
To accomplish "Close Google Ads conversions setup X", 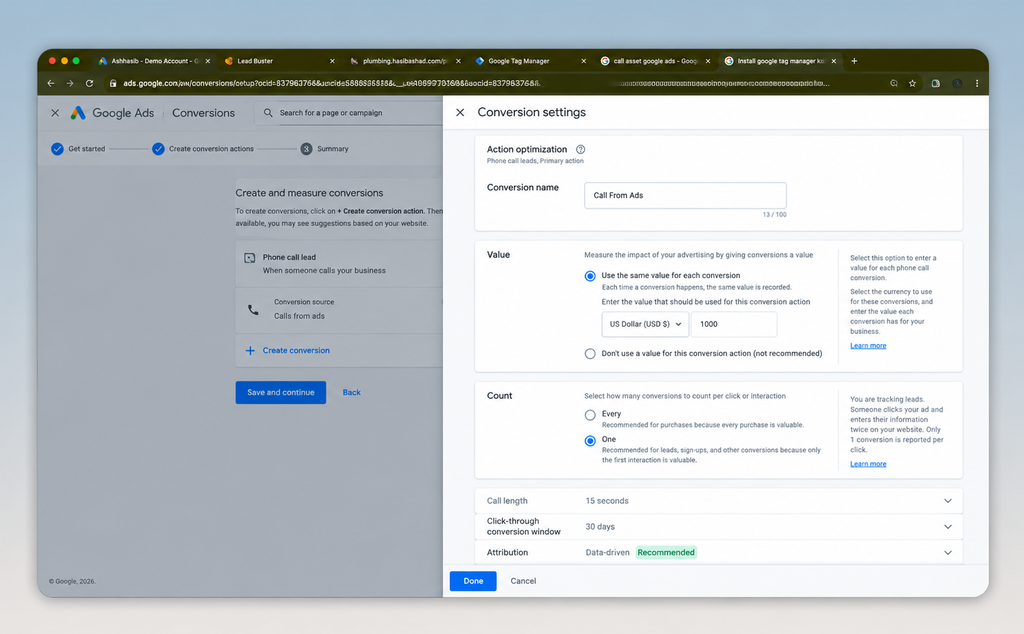I will 56,112.
